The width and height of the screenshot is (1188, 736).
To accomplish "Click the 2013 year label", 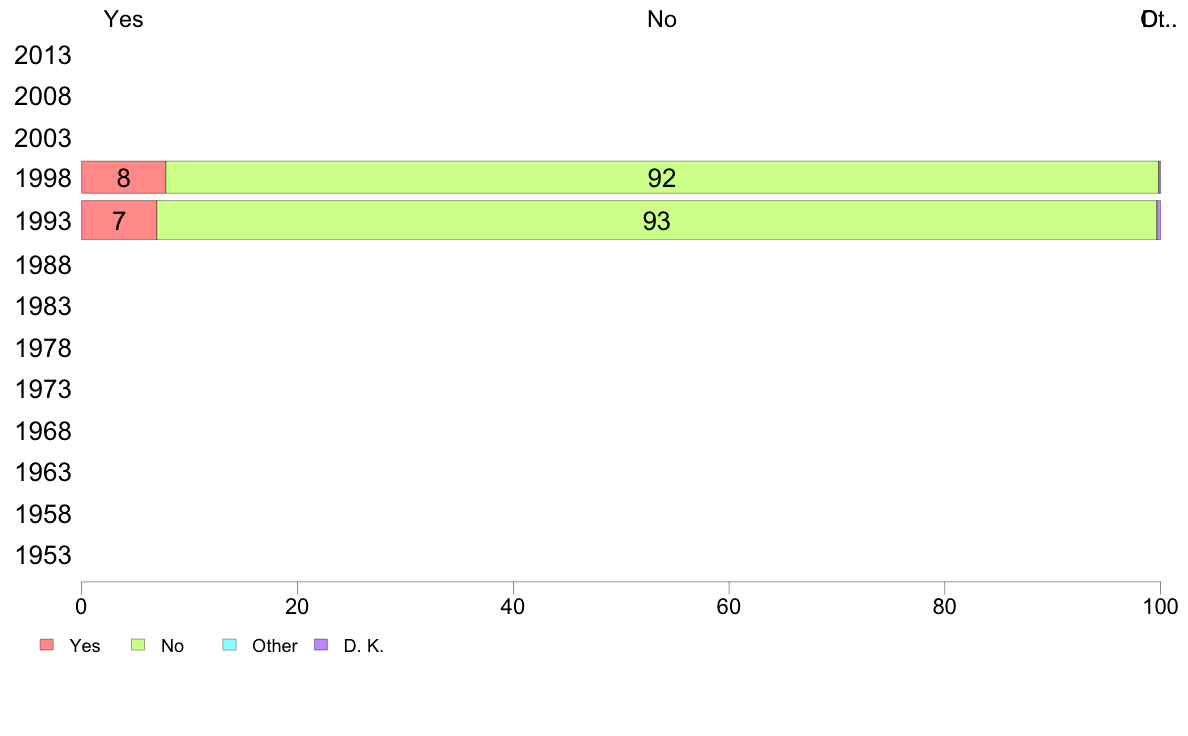I will tap(42, 55).
